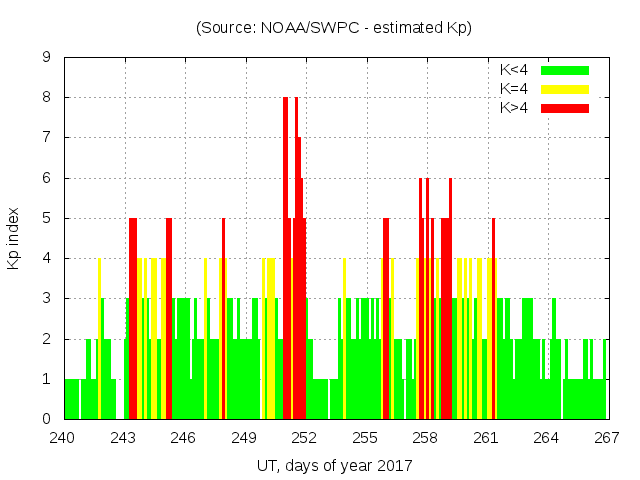
Task: Click the 'Kp index' y-axis label
Action: [x=14, y=238]
